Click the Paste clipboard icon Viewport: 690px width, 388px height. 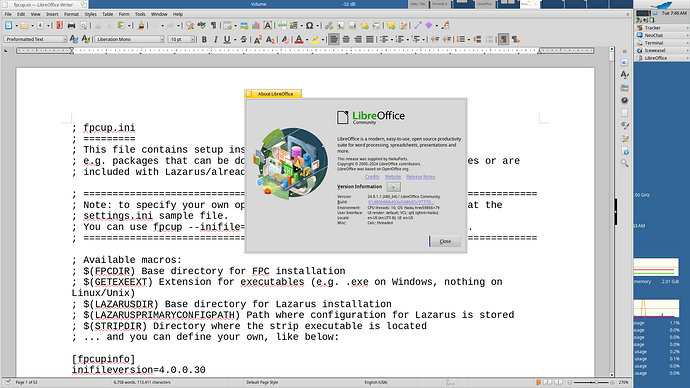pyautogui.click(x=121, y=26)
